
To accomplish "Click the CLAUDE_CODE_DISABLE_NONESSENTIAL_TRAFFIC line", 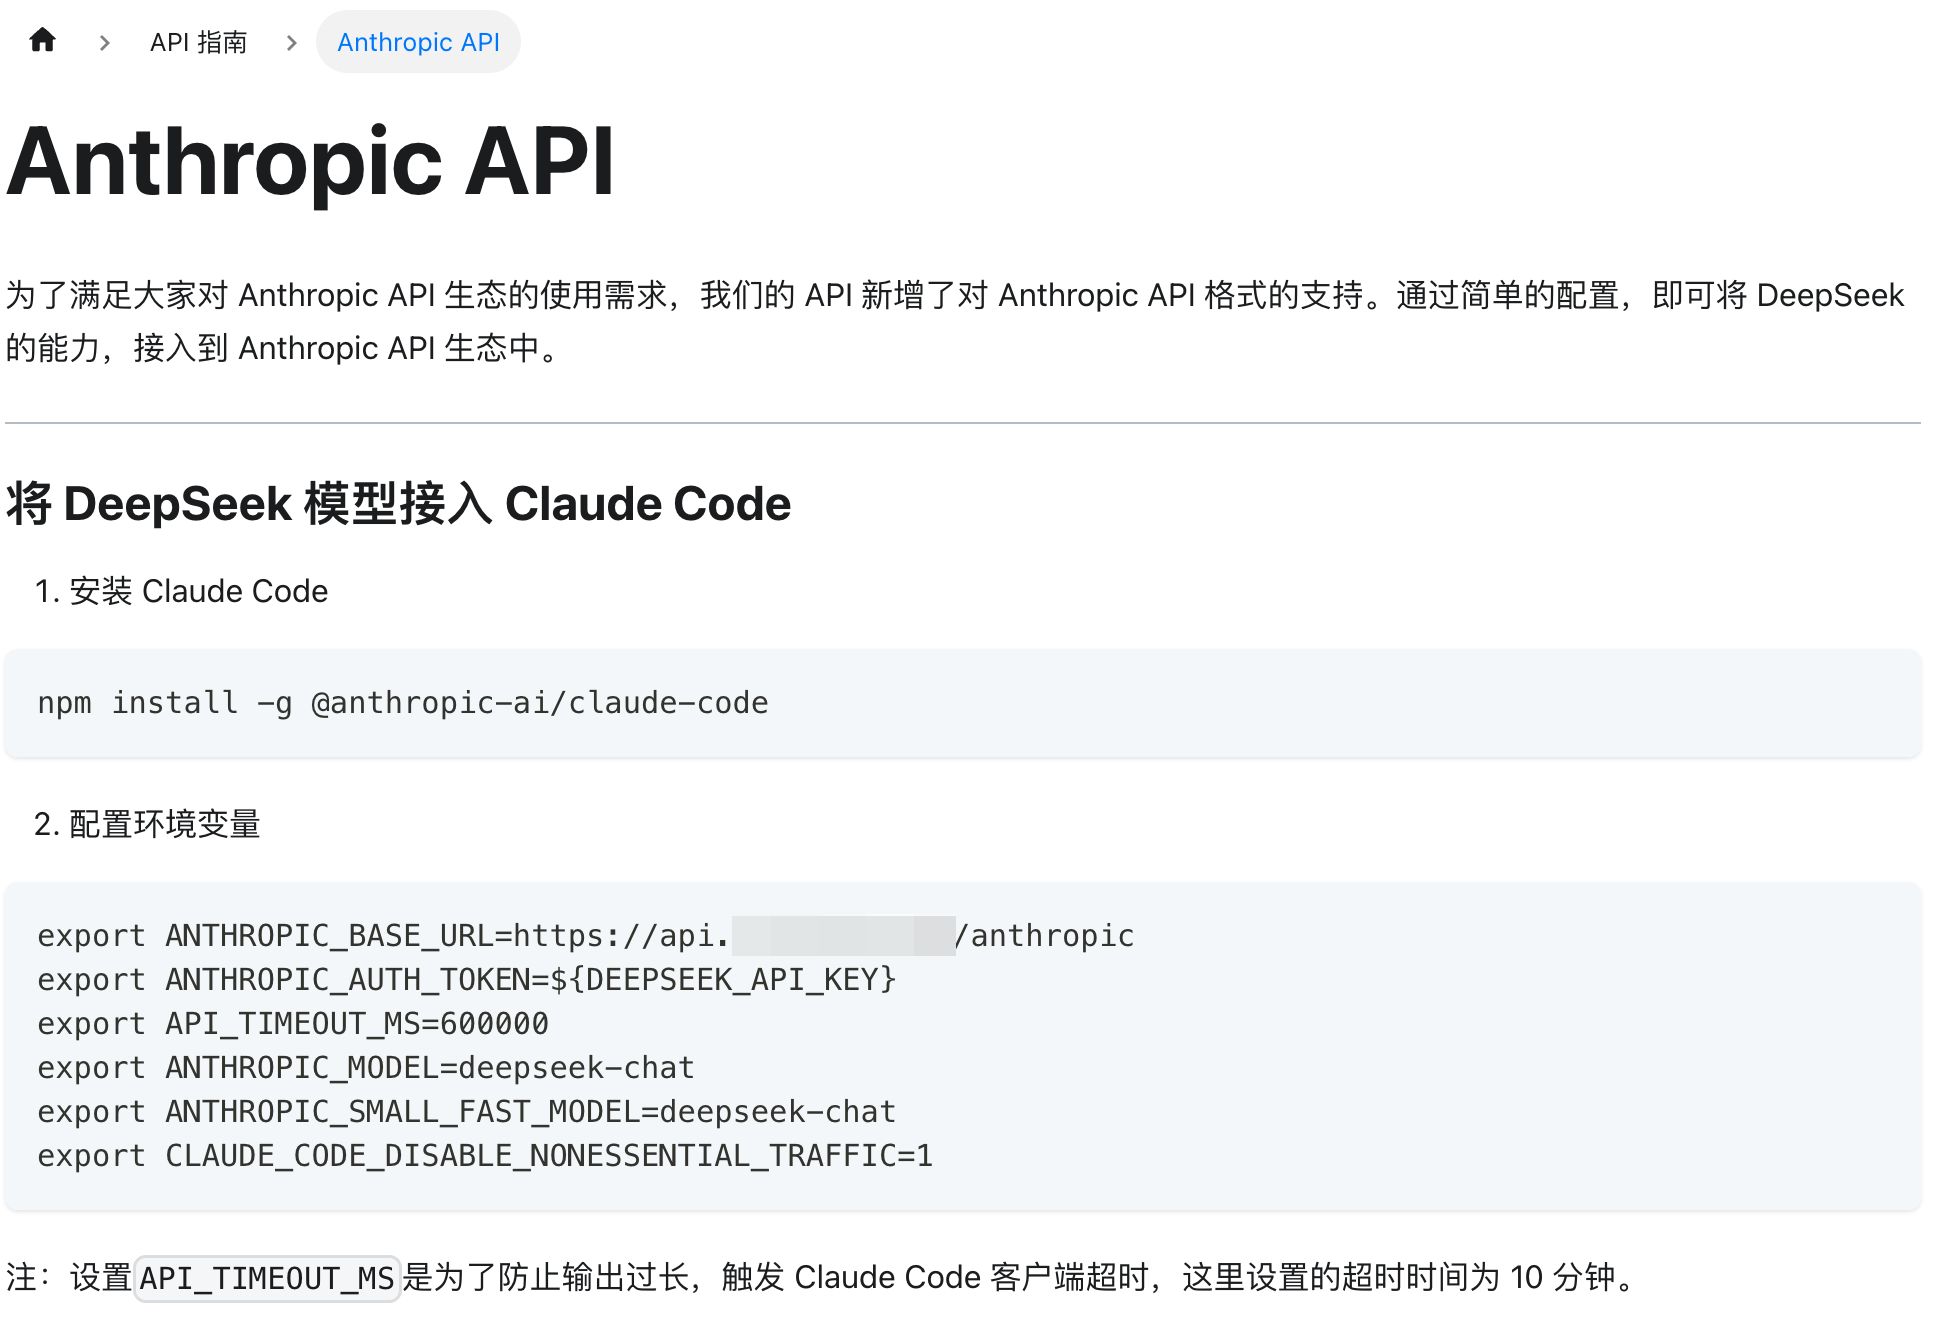I will [x=485, y=1156].
